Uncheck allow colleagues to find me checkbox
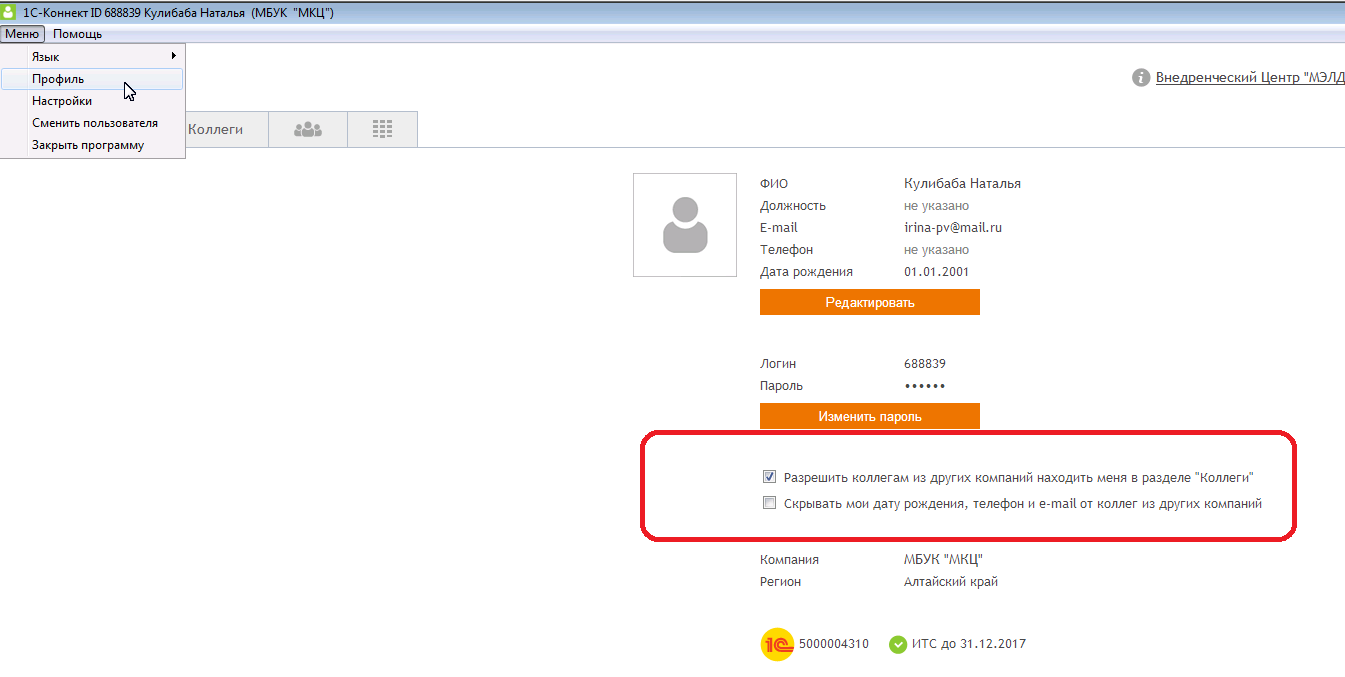This screenshot has height=677, width=1345. coord(769,477)
